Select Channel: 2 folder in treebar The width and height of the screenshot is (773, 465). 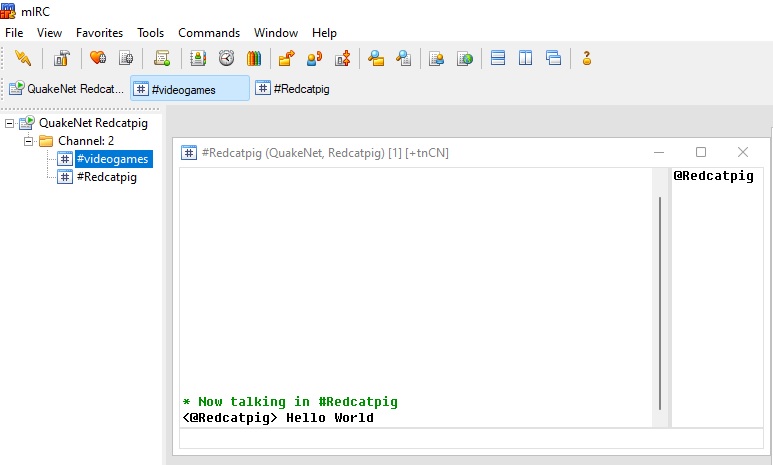coord(86,141)
